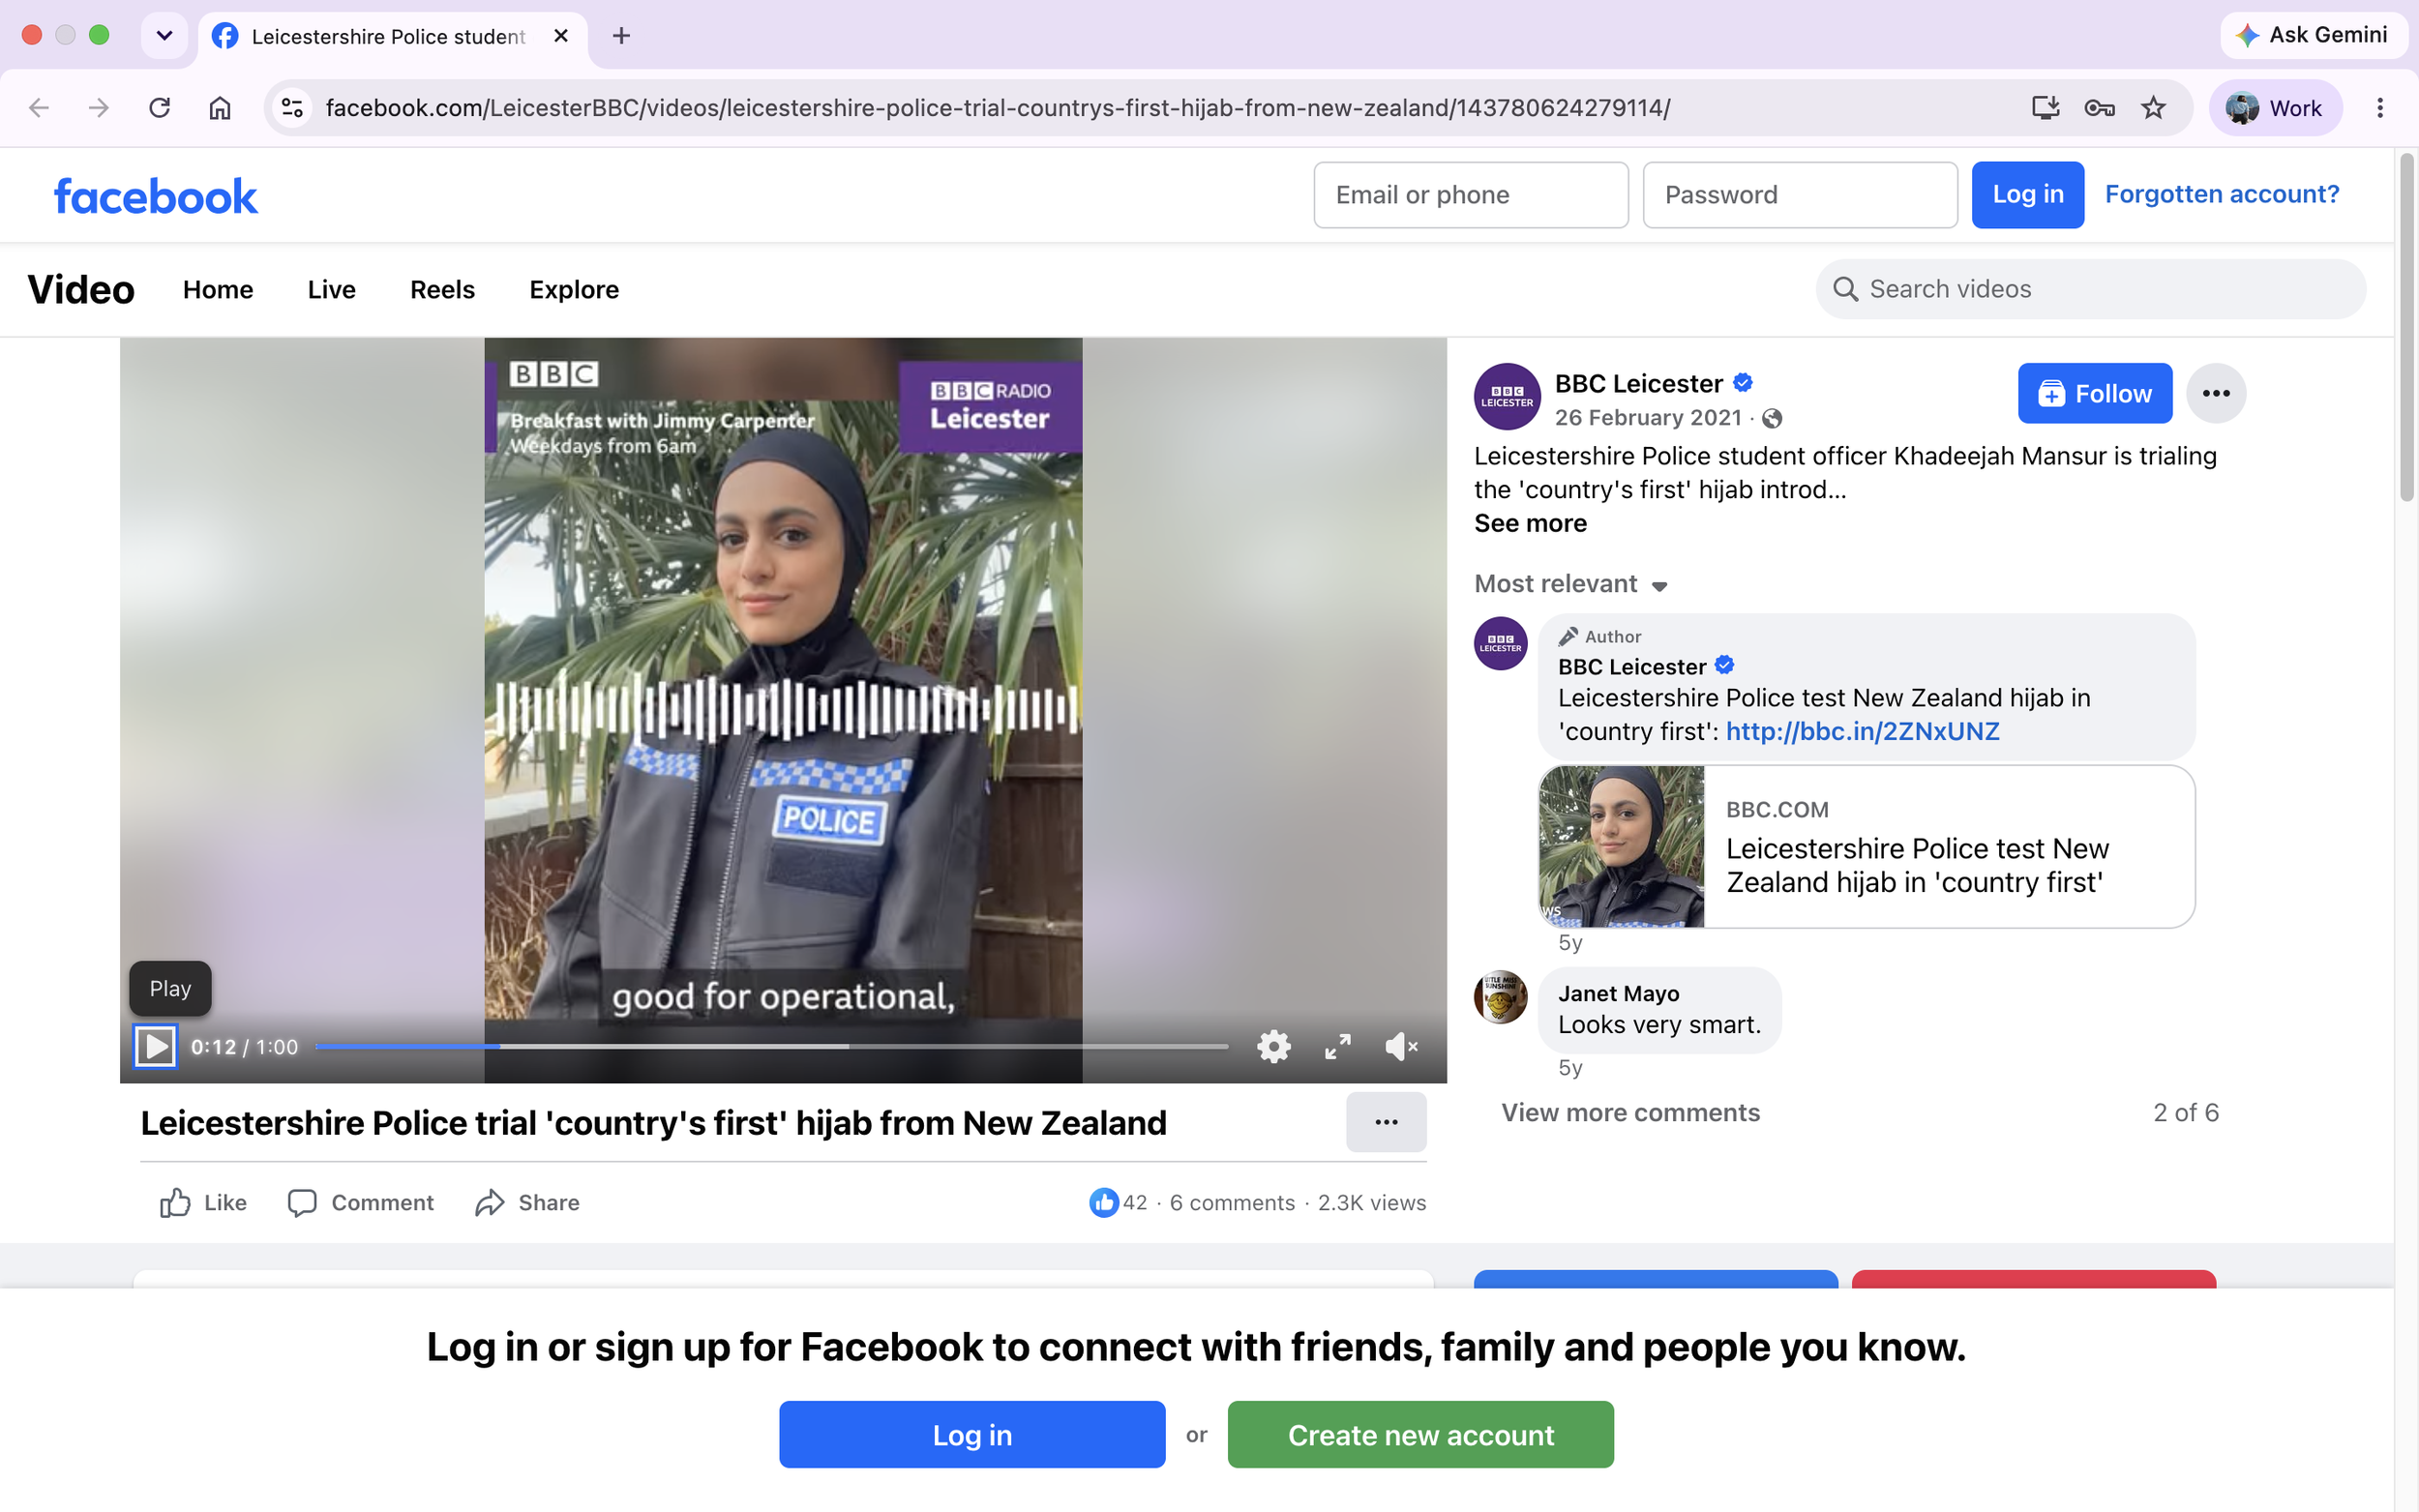
Task: Go to the Reels tab
Action: coord(442,289)
